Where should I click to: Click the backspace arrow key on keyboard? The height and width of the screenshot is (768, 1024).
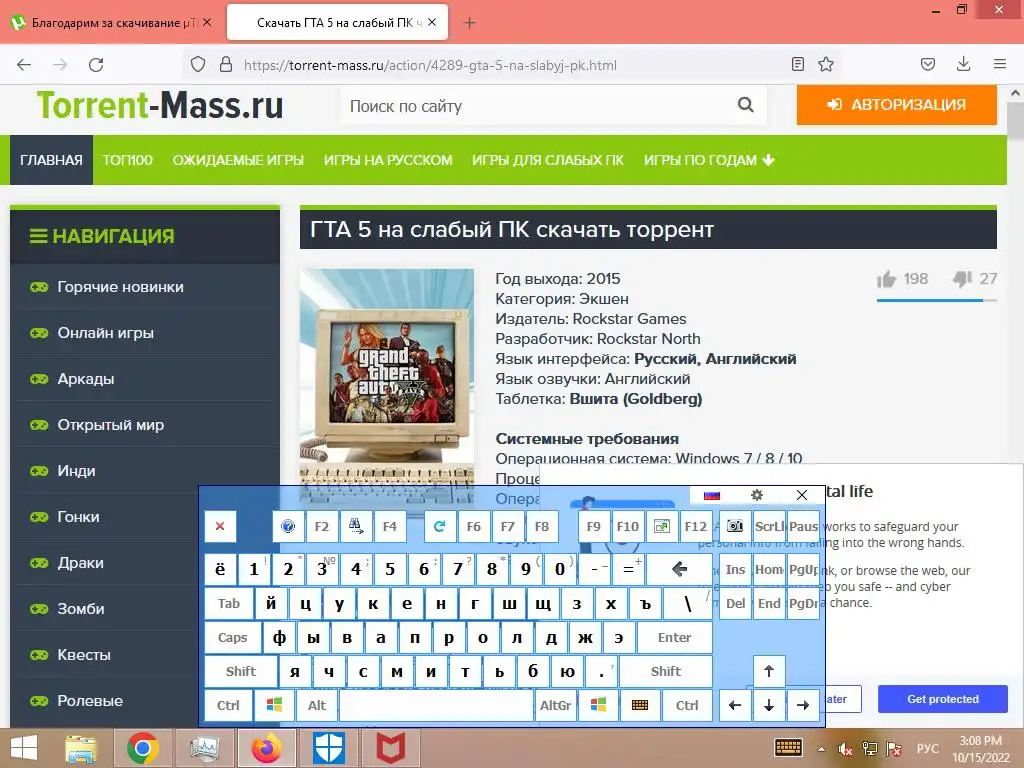coord(679,569)
